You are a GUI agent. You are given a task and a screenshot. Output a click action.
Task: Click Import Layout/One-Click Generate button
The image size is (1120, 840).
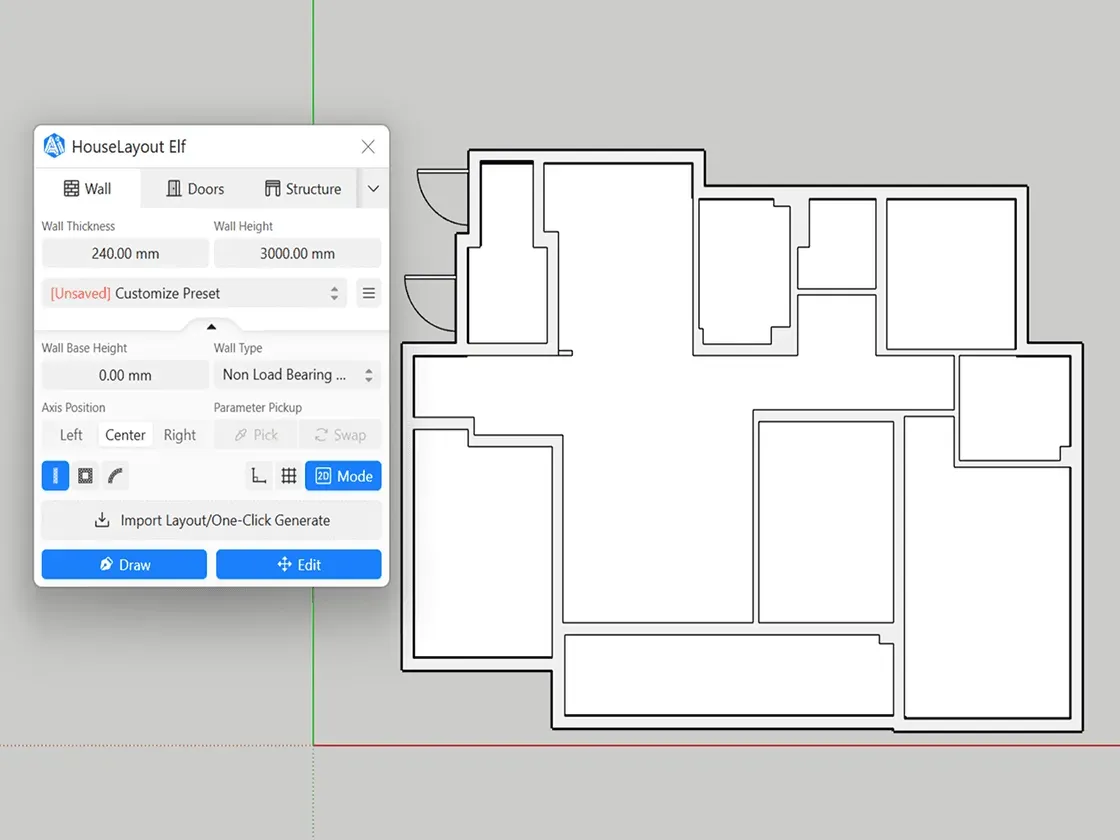[211, 520]
